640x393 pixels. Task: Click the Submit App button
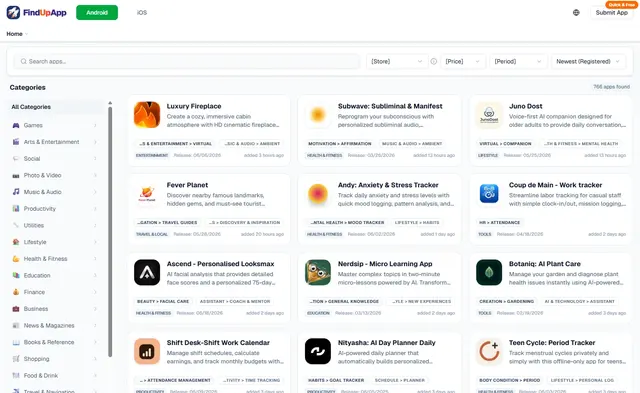[x=611, y=13]
